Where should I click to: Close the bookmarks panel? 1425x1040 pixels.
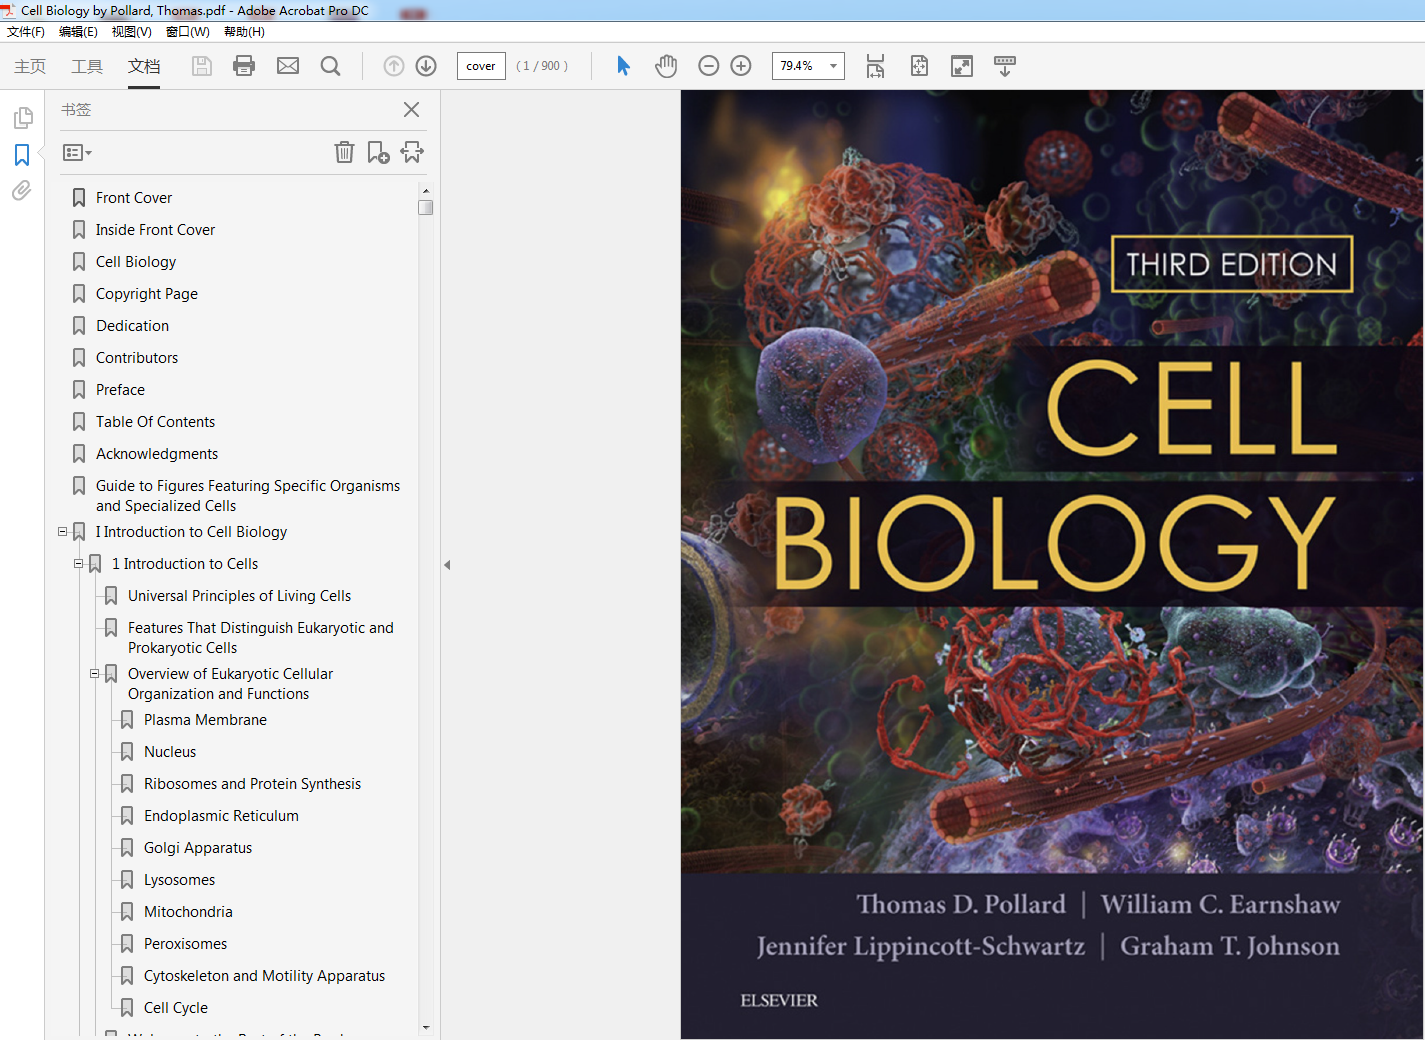coord(411,110)
